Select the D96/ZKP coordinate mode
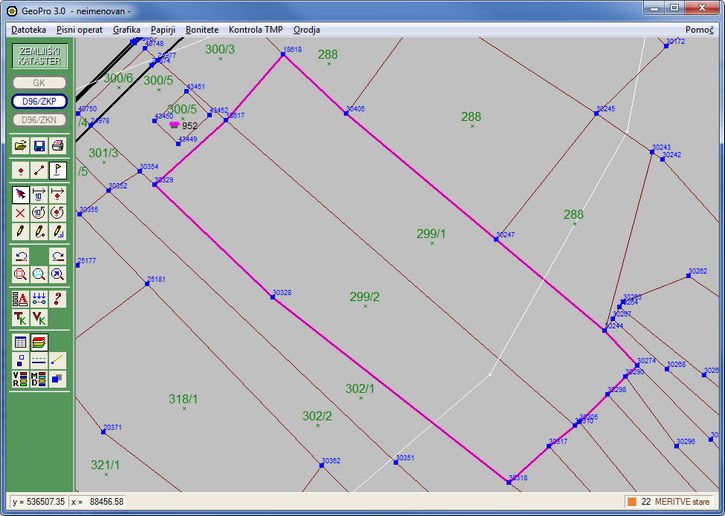The width and height of the screenshot is (725, 516). coord(39,101)
